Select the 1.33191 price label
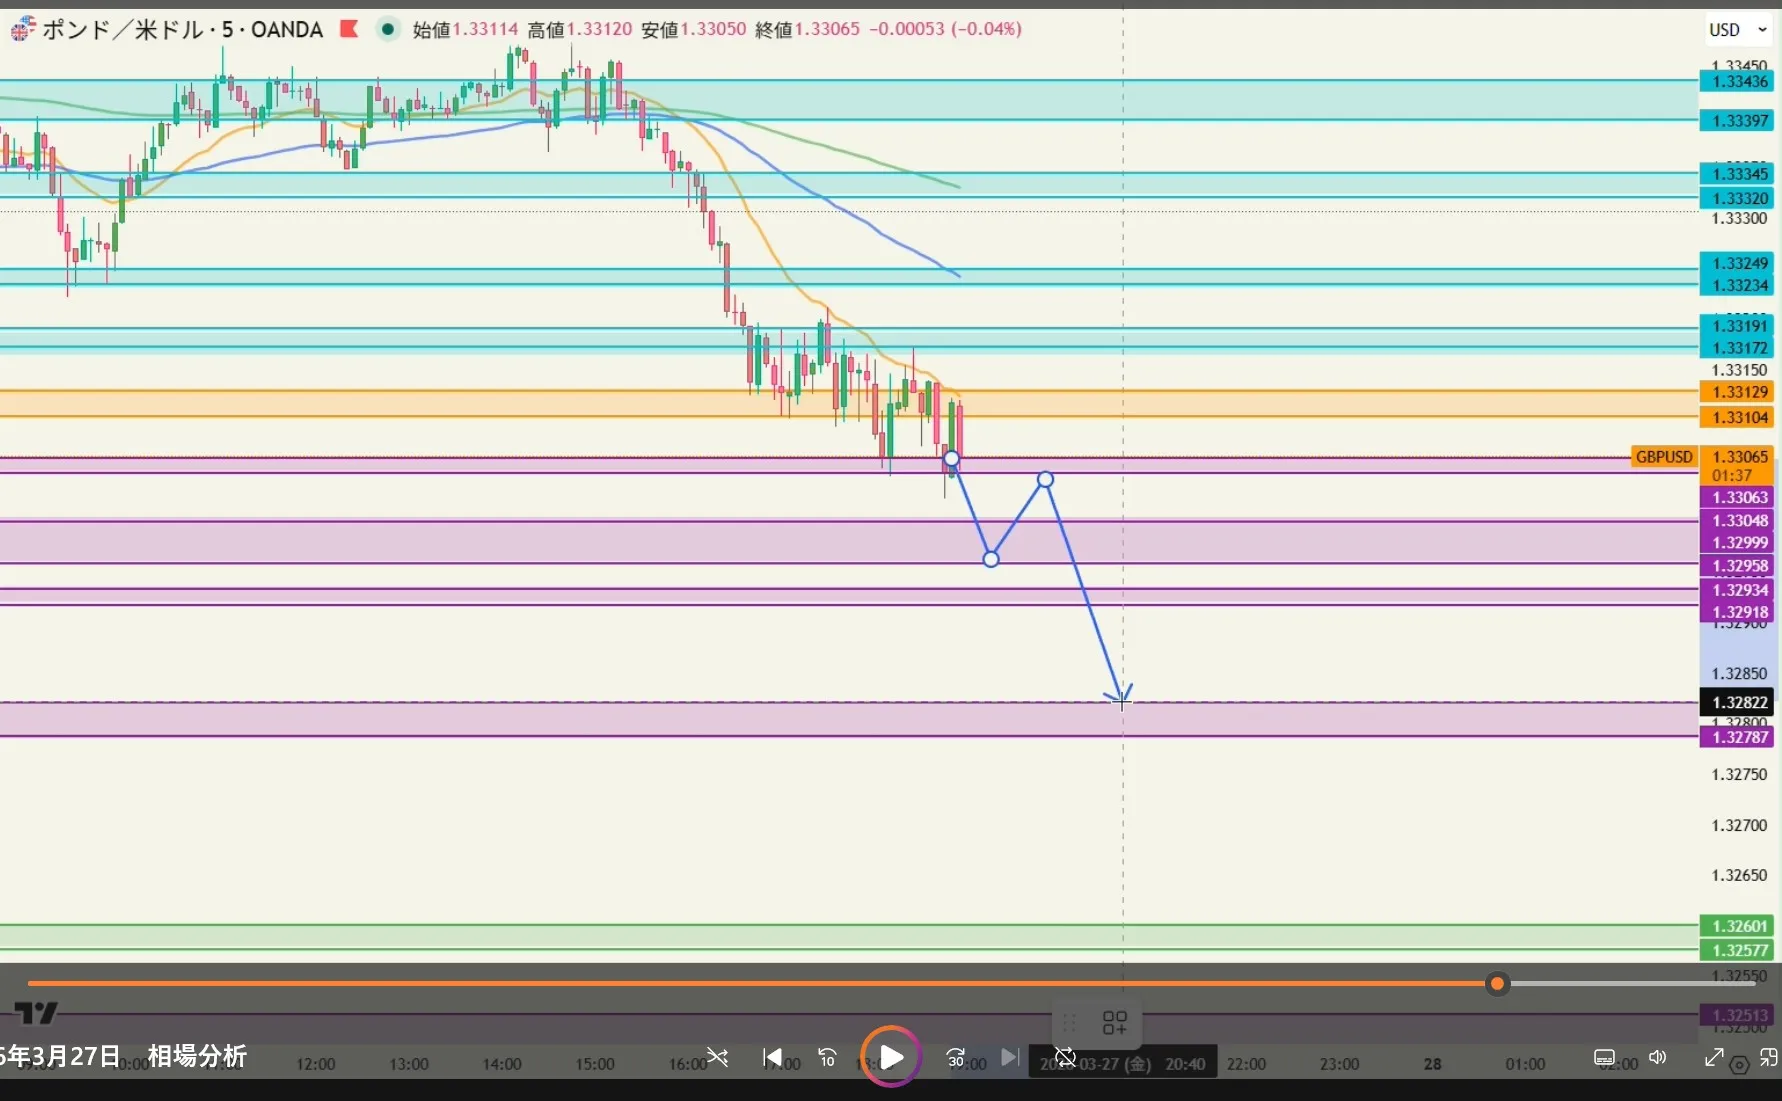1782x1101 pixels. tap(1737, 326)
